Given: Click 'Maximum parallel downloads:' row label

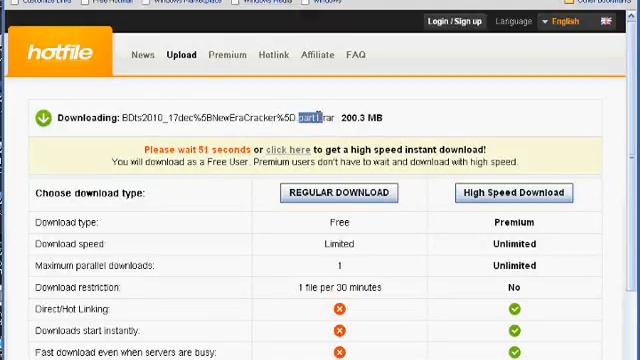Looking at the screenshot, I should (x=95, y=266).
